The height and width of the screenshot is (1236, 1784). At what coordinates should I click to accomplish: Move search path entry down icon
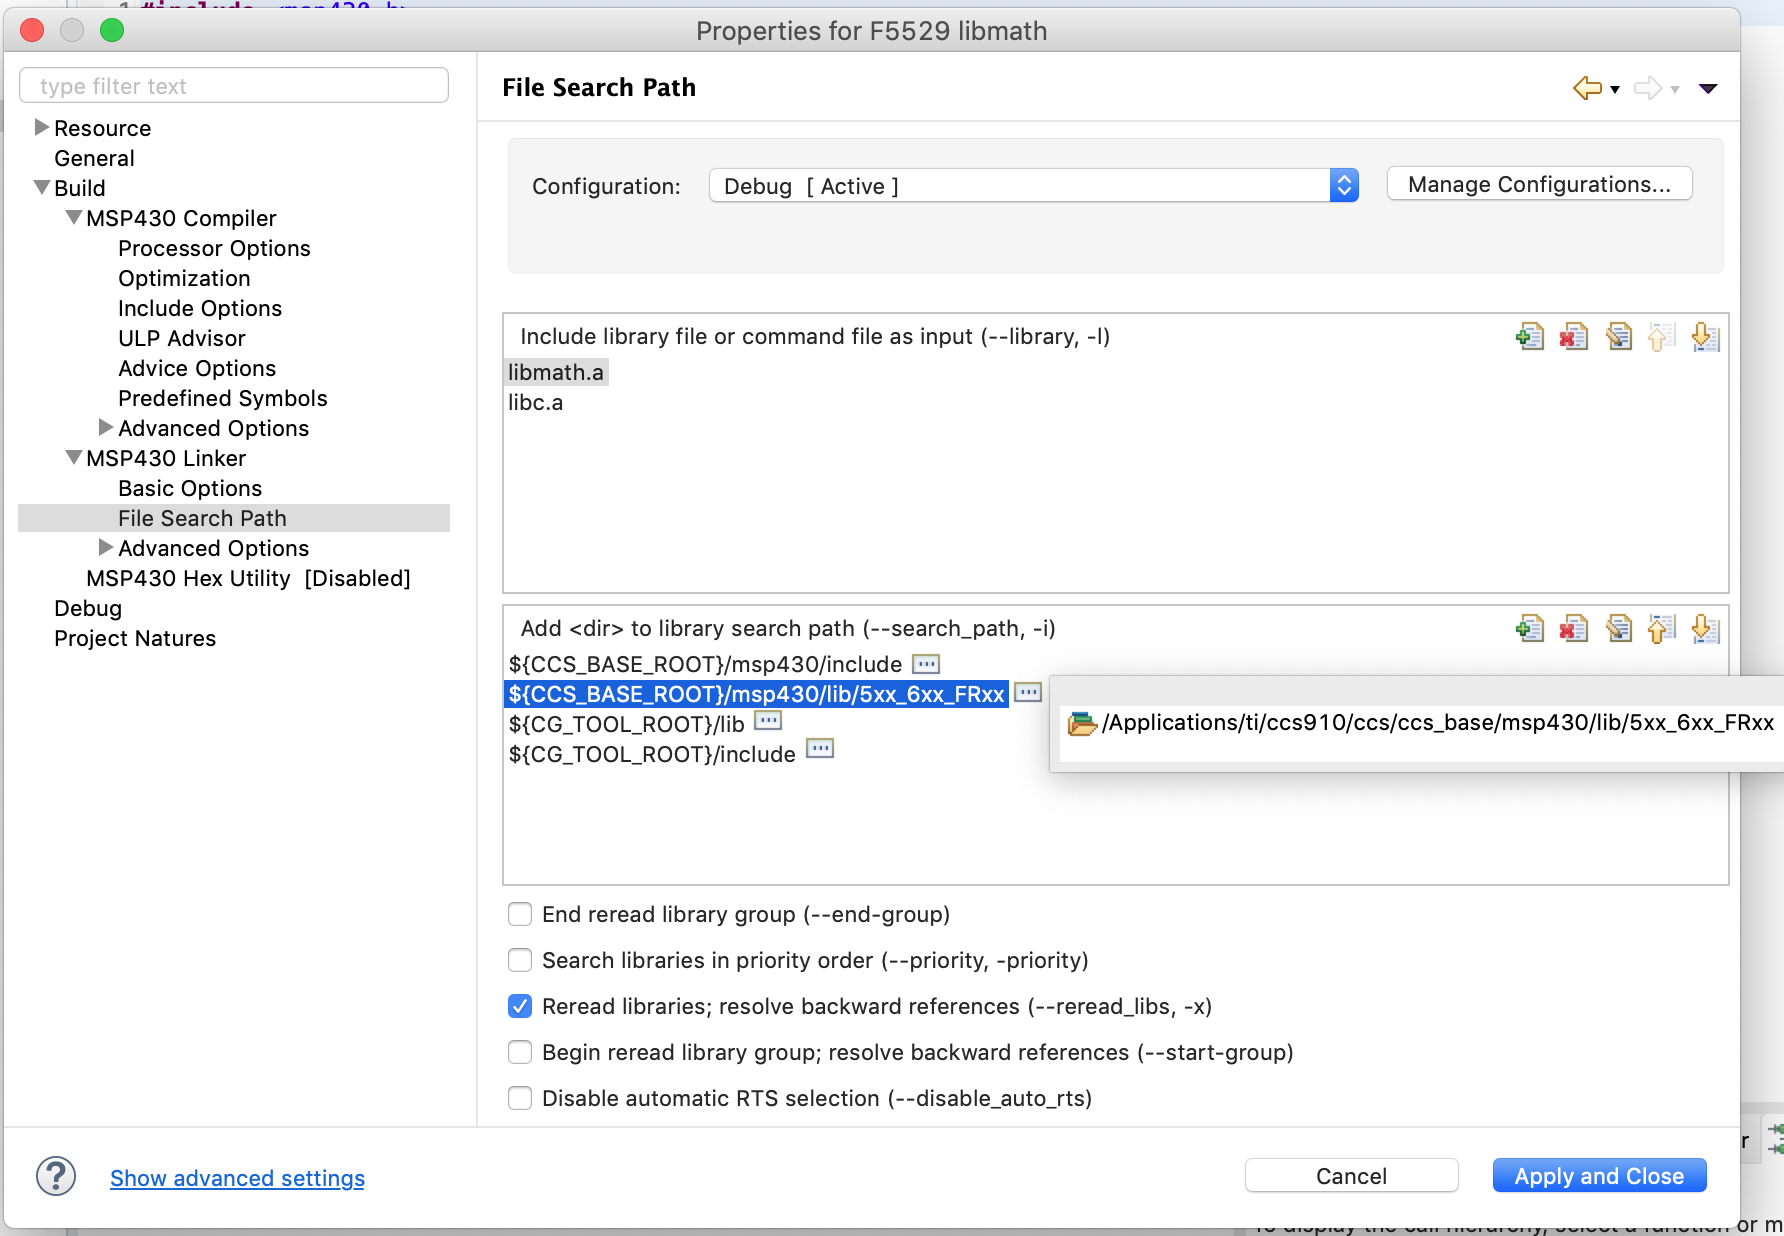1705,629
